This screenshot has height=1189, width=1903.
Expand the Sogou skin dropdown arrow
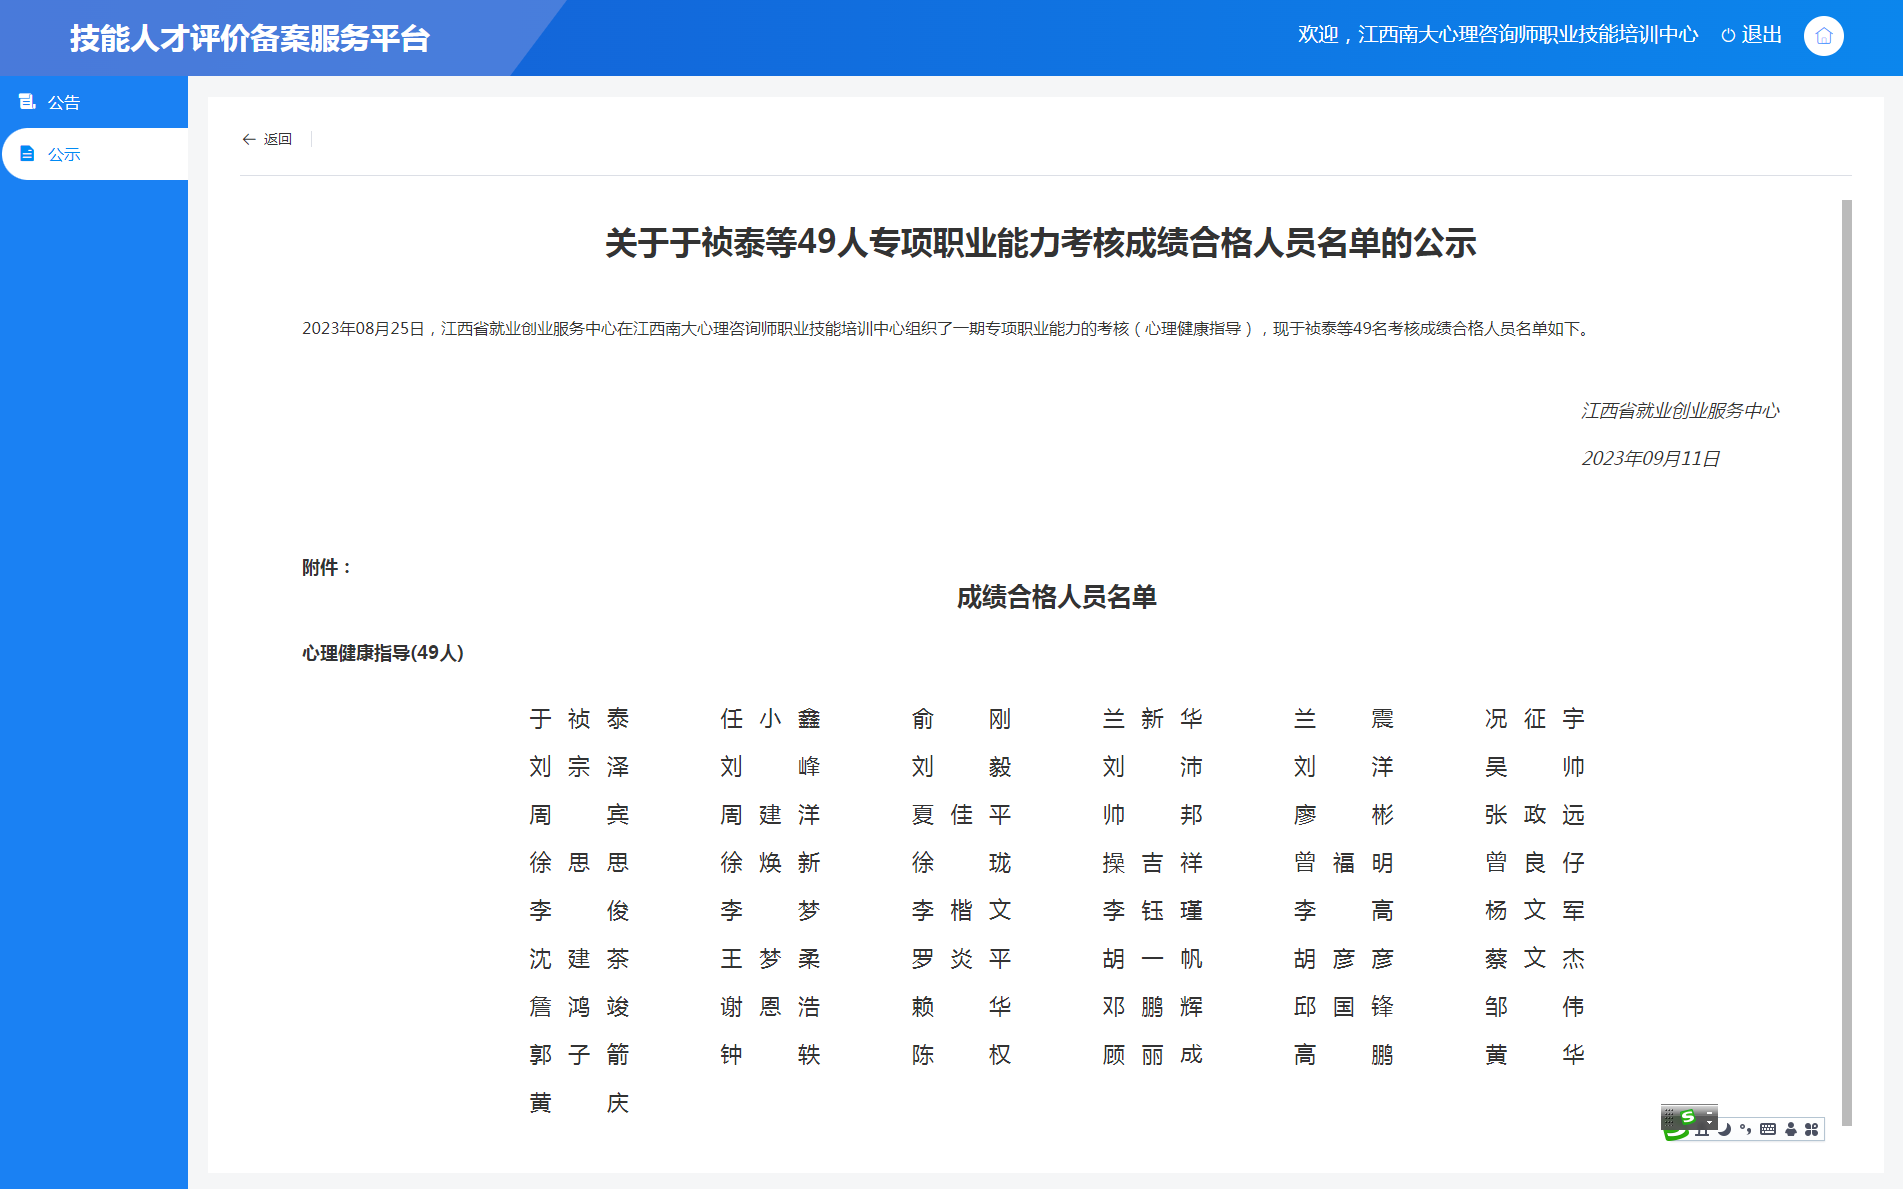pyautogui.click(x=1709, y=1124)
